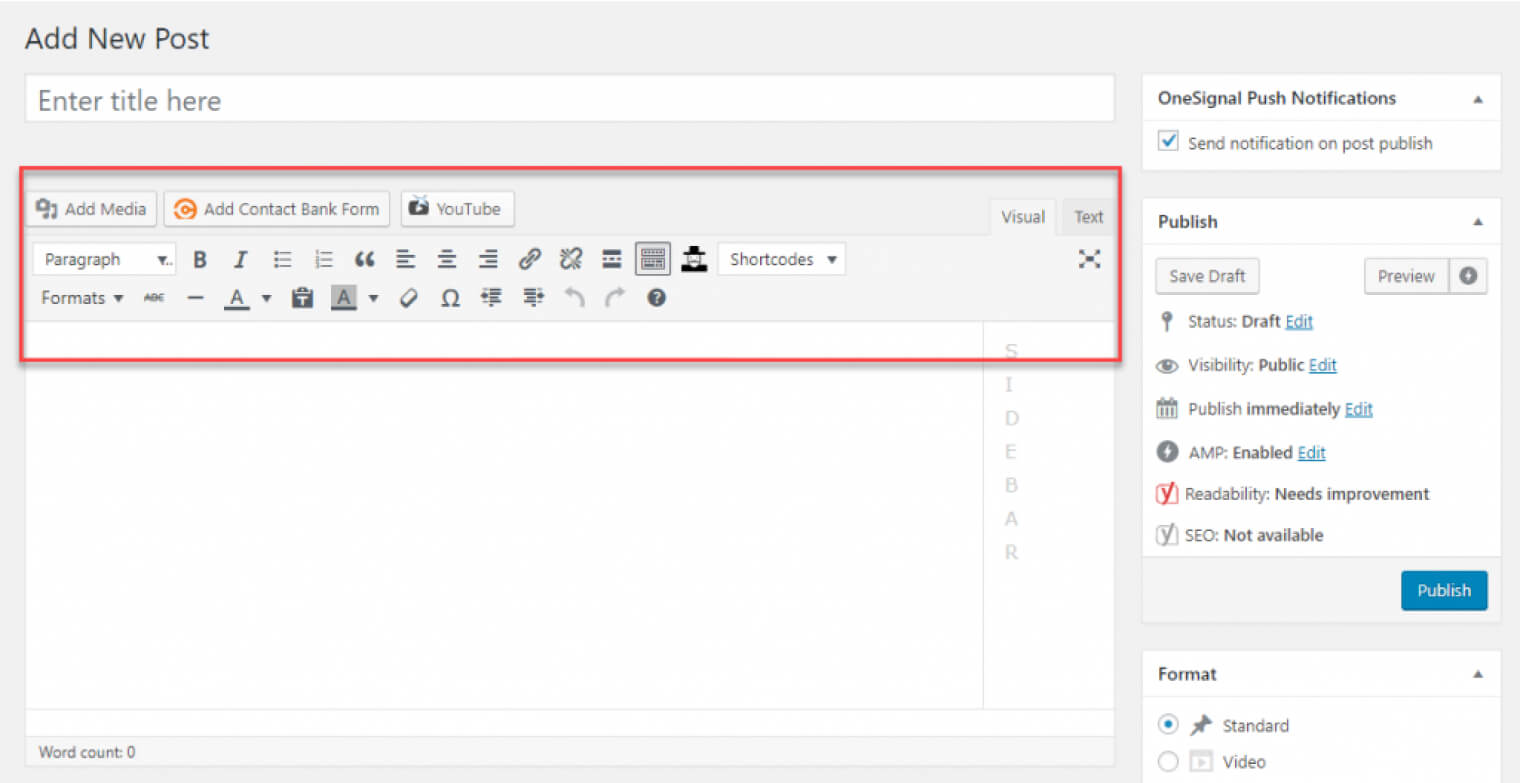1520x783 pixels.
Task: Paste as text clipboard icon
Action: (x=302, y=298)
